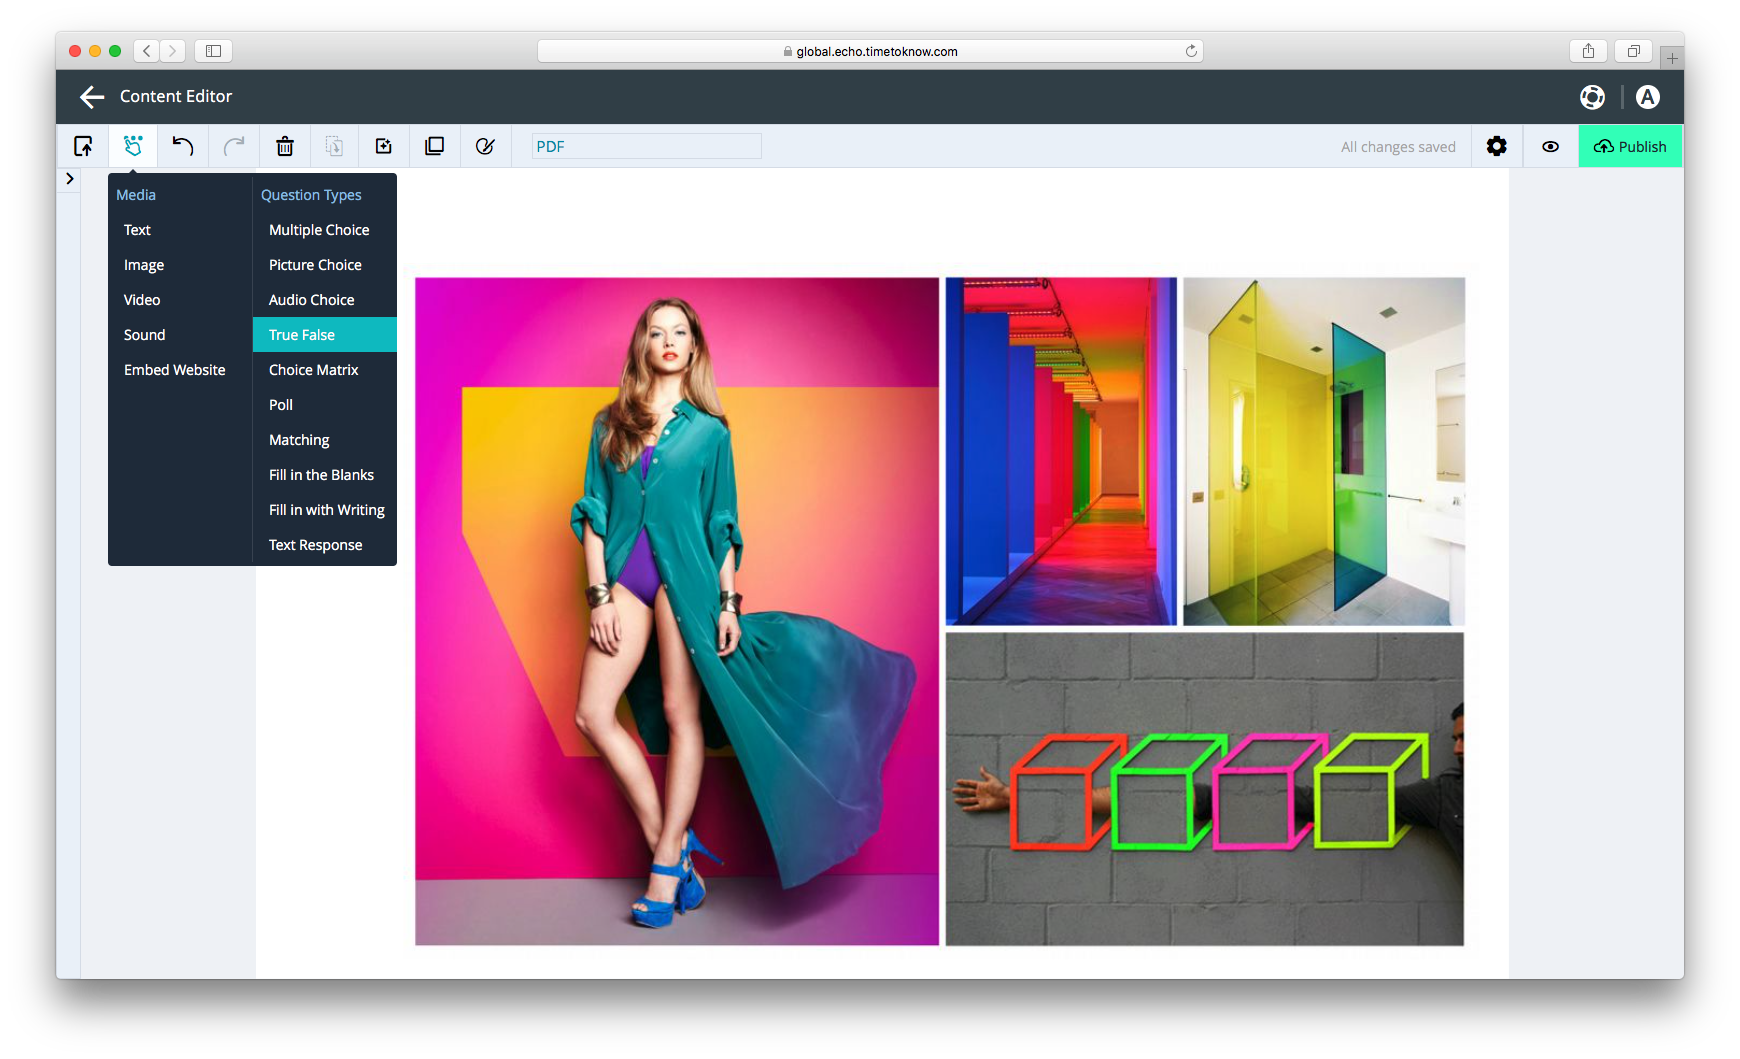Image resolution: width=1740 pixels, height=1059 pixels.
Task: Add a Choice Matrix question
Action: (325, 370)
